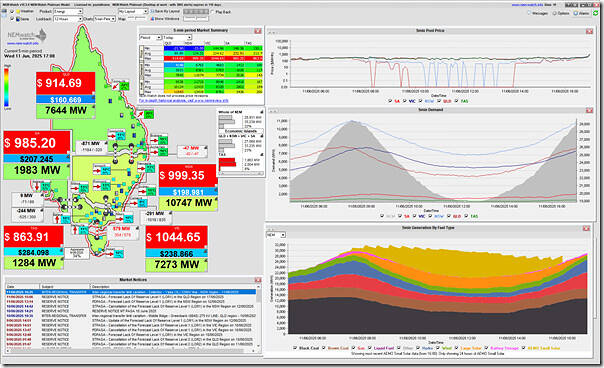Toggle the Black Coal legend checkbox
Screen dimensions: 604x368
coord(295,348)
